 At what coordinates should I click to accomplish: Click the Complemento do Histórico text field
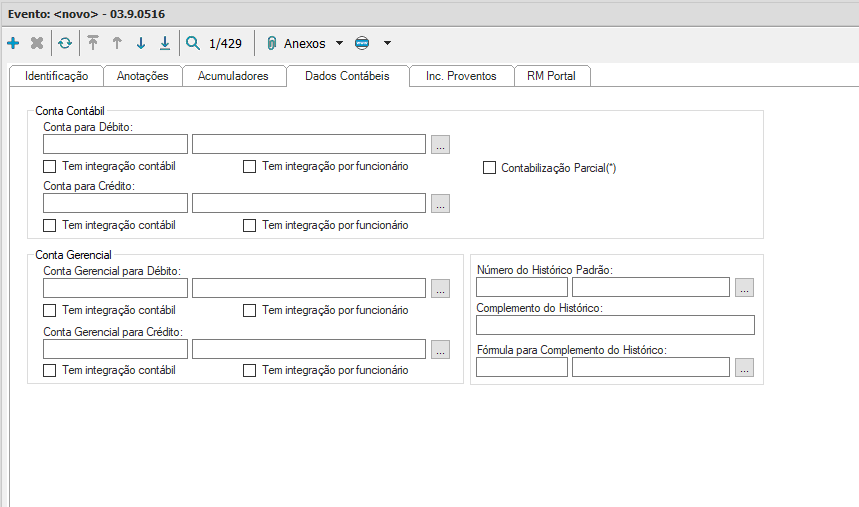[615, 324]
